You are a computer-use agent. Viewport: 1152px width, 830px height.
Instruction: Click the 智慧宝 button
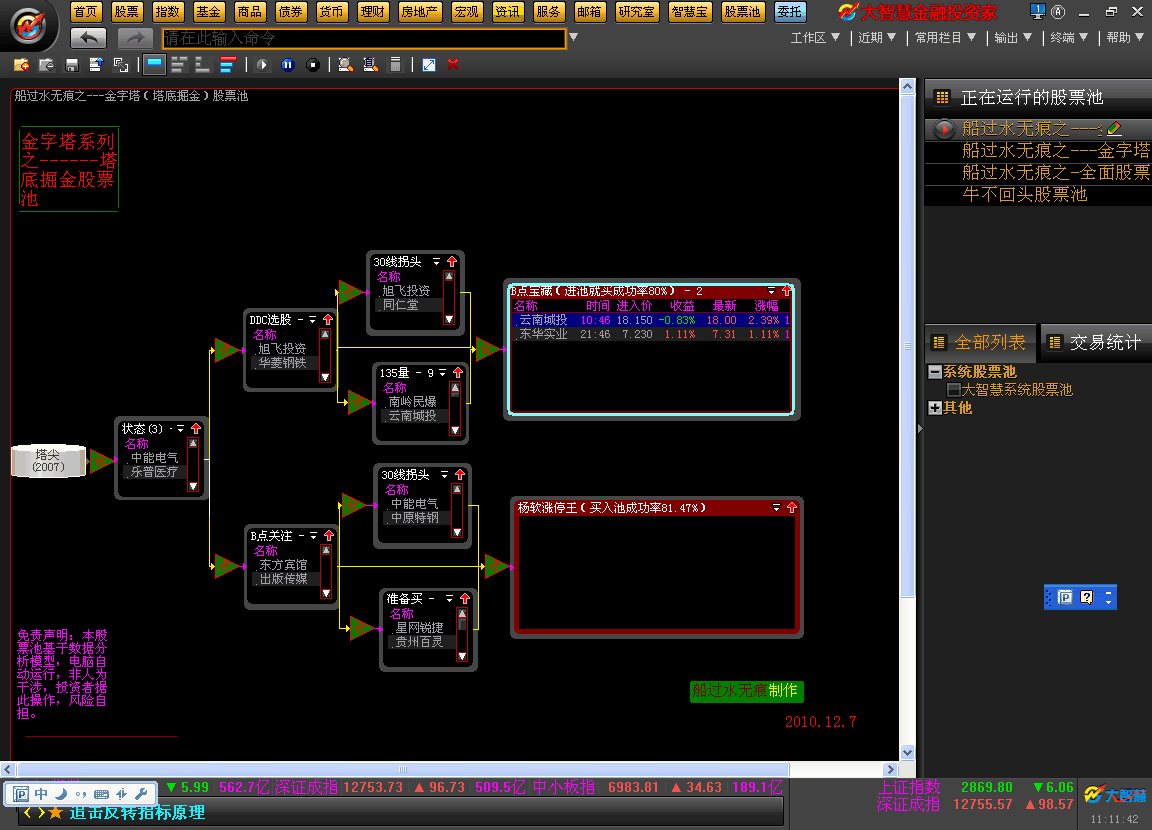(689, 11)
